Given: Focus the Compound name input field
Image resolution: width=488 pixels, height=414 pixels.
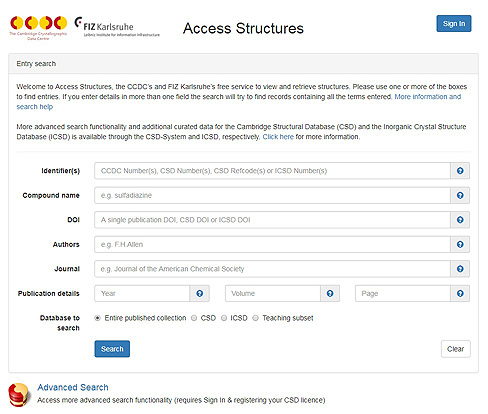Looking at the screenshot, I should (272, 195).
